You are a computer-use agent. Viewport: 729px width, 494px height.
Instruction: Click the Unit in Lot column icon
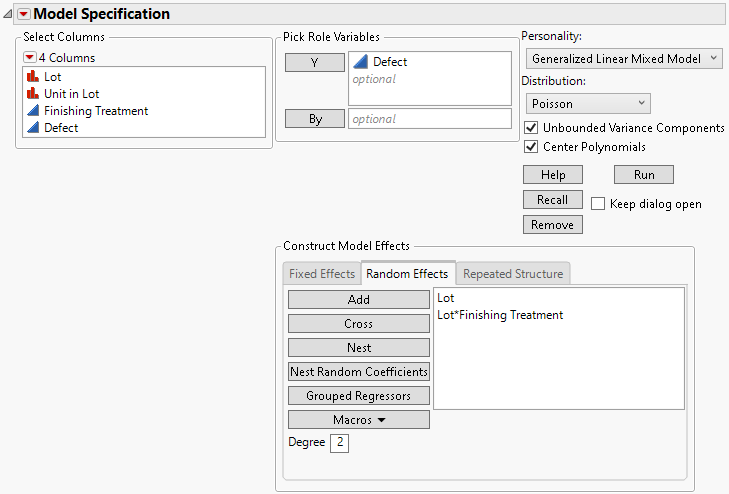click(32, 94)
